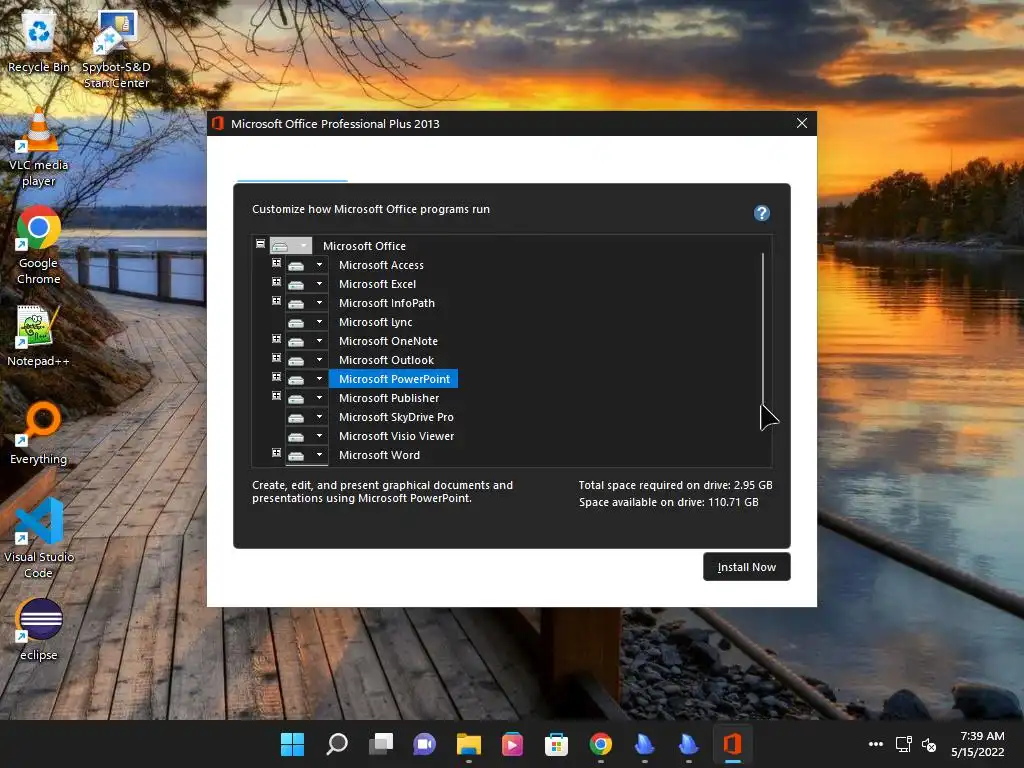Select Microsoft OneNote in the tree
The width and height of the screenshot is (1024, 768).
(389, 341)
